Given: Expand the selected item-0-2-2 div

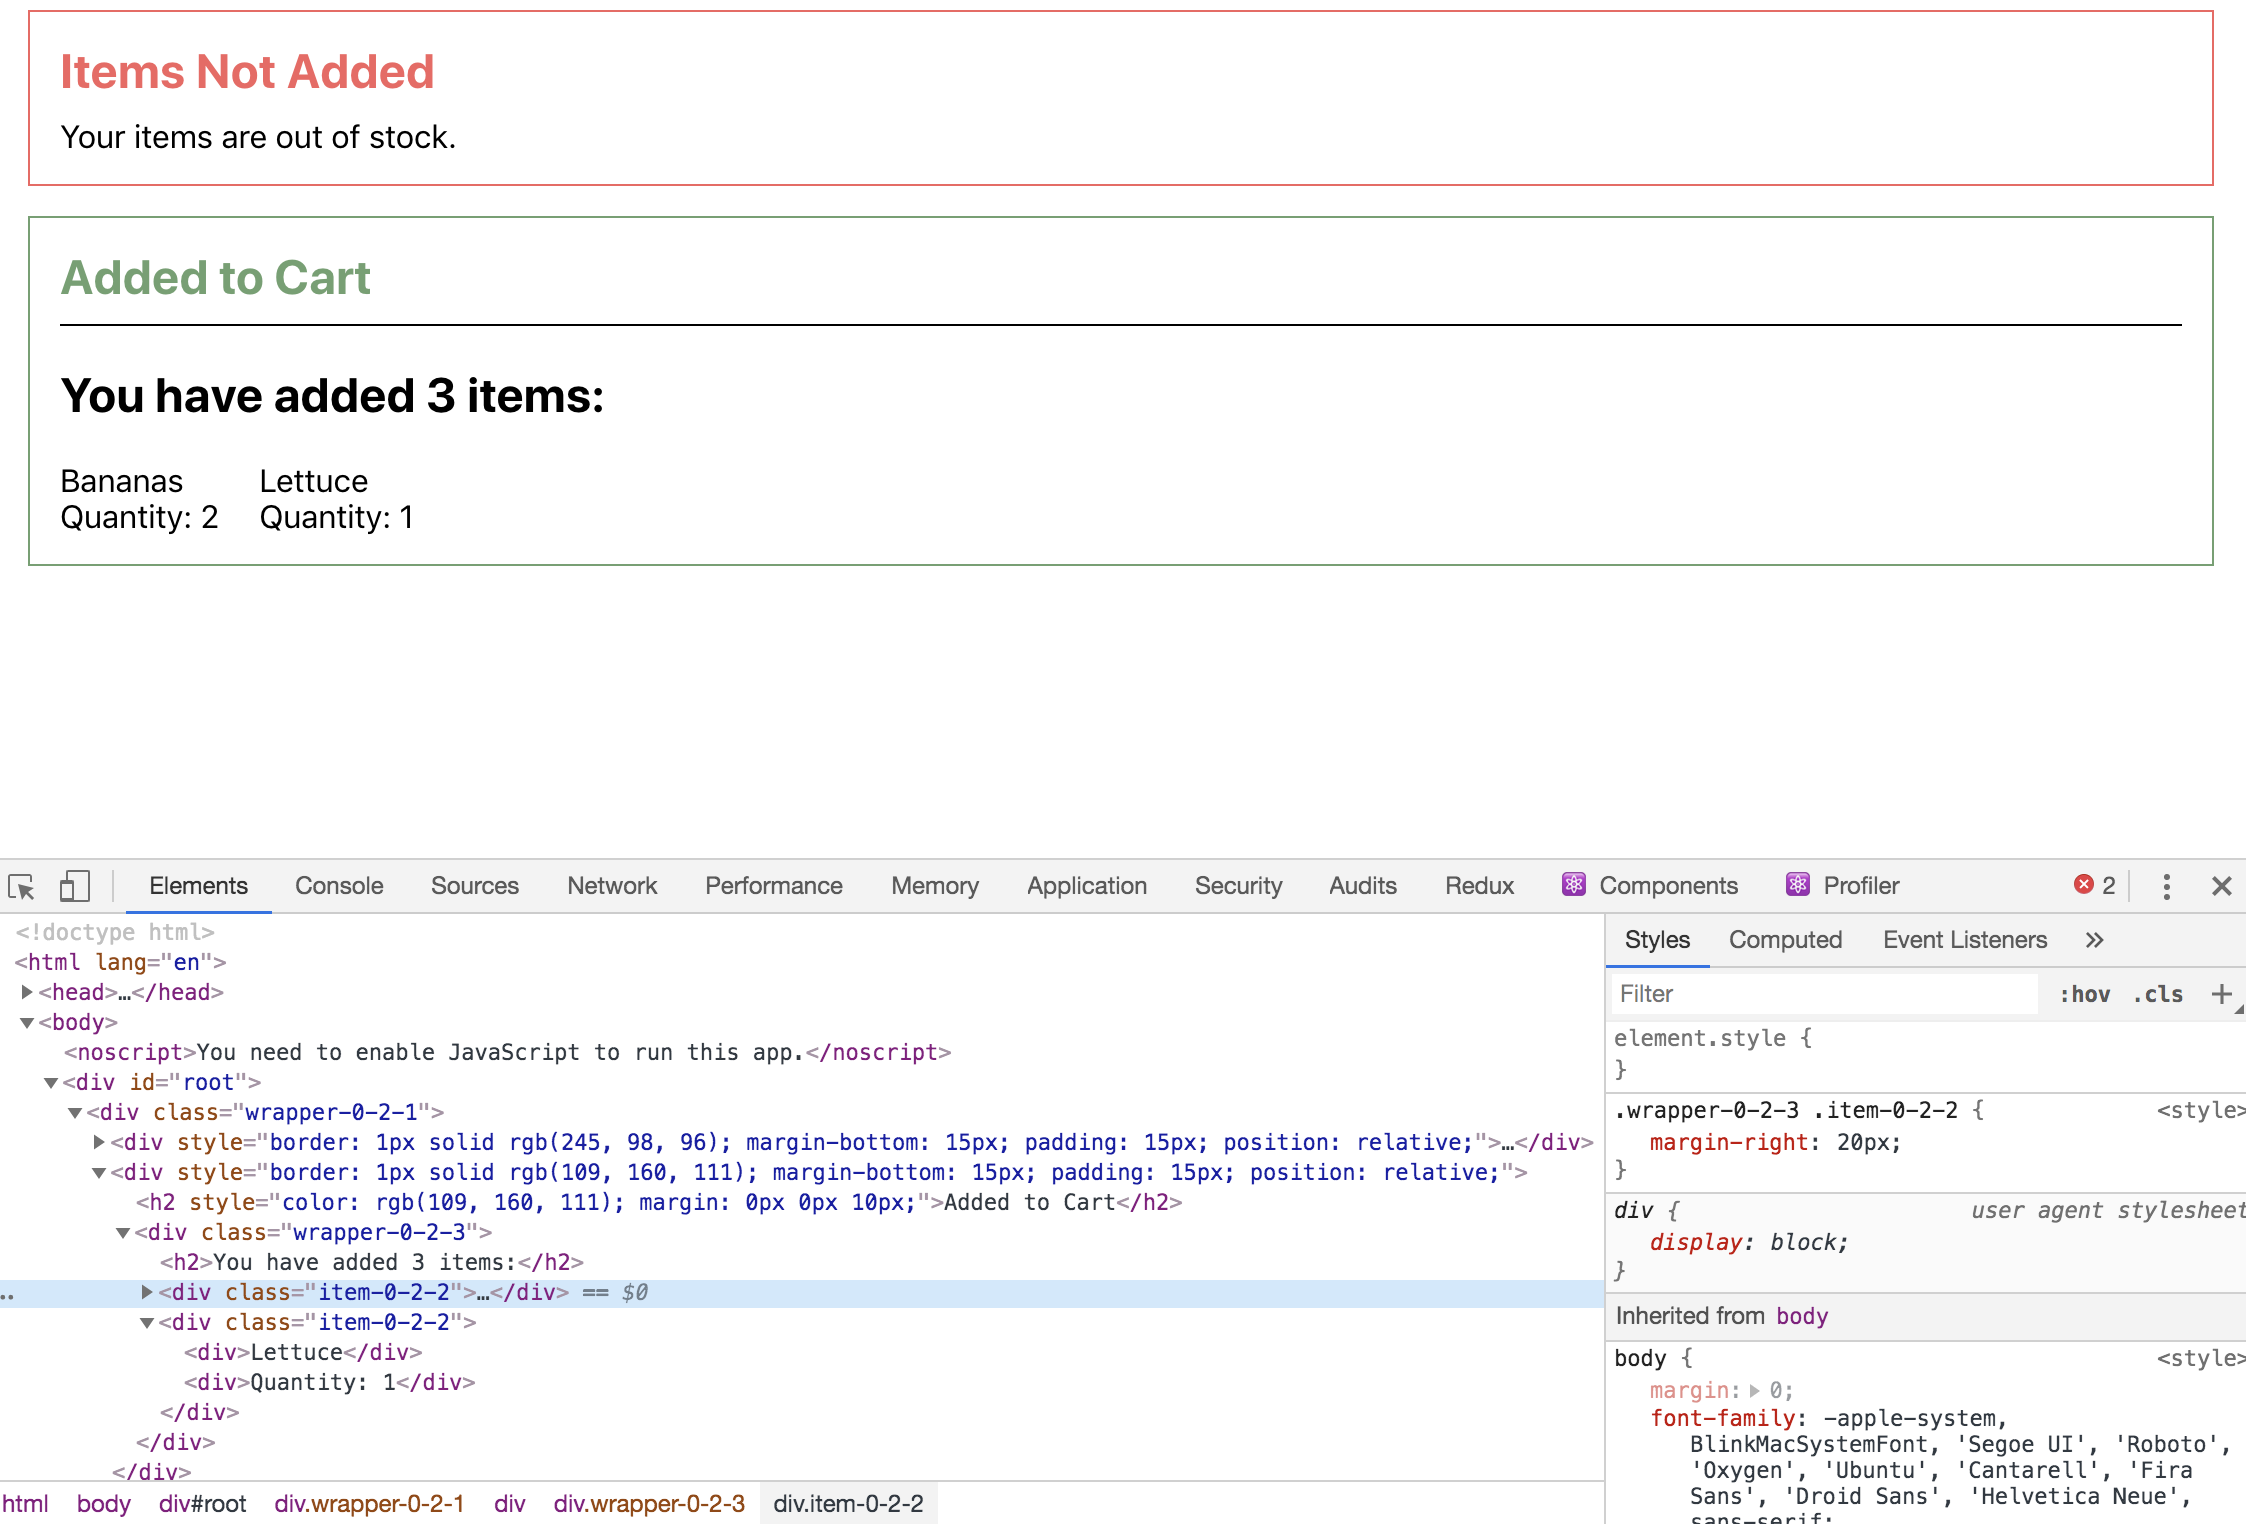Looking at the screenshot, I should click(x=147, y=1292).
